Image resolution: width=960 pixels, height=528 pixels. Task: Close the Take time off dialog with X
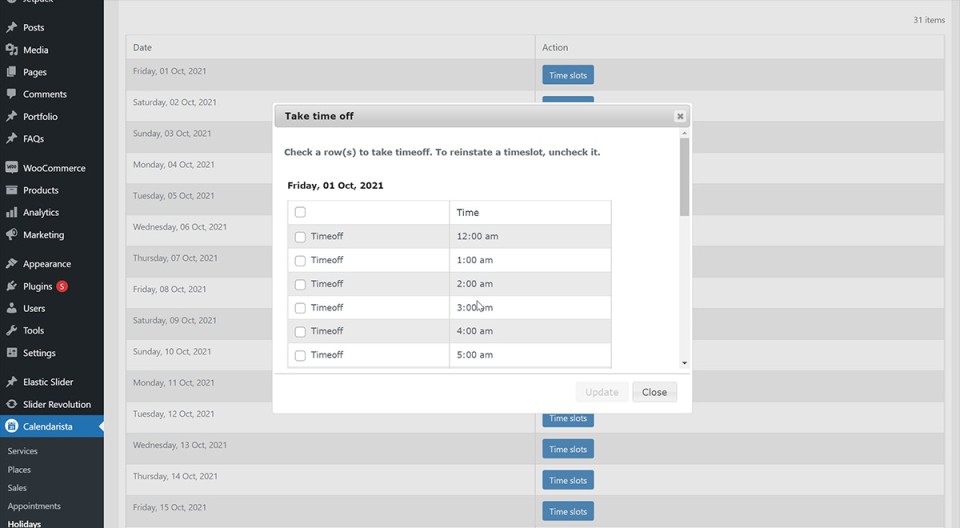coord(680,116)
